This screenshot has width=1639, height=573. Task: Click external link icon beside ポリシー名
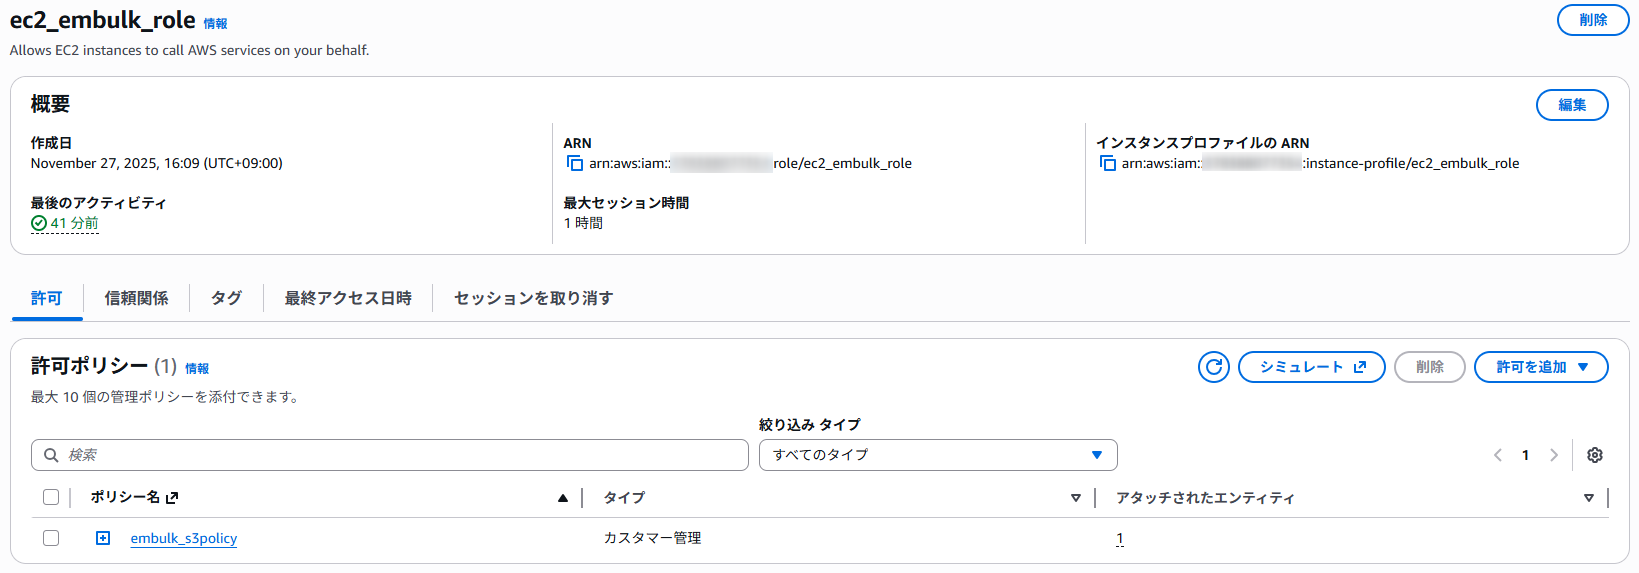tap(172, 497)
